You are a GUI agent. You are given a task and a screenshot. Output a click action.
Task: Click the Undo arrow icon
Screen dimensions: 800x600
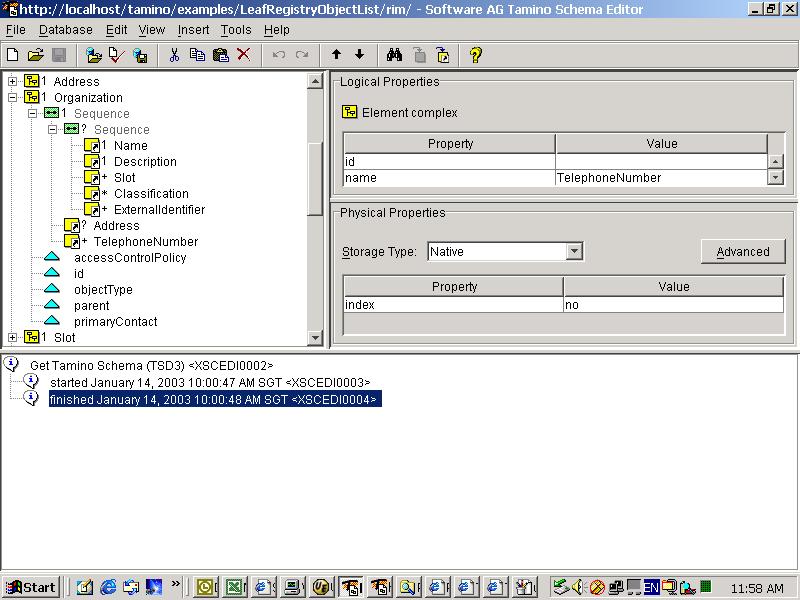tap(279, 55)
